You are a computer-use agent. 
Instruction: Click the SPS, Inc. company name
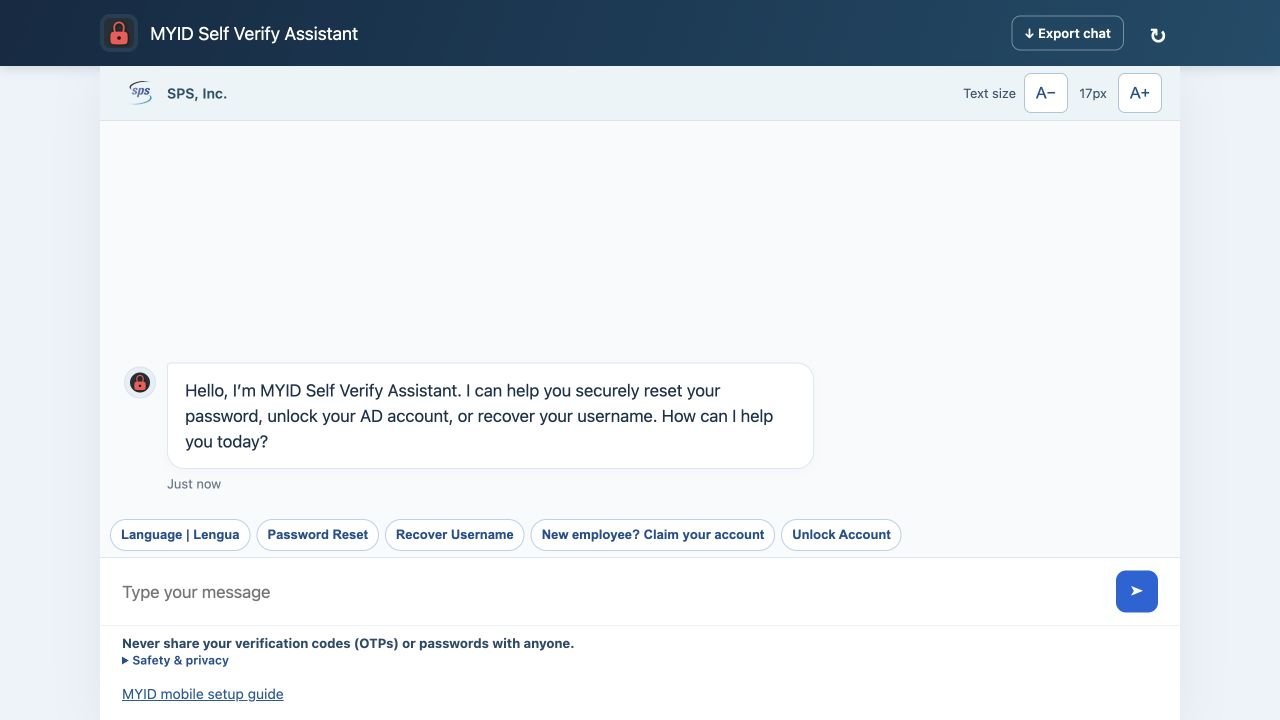click(197, 94)
